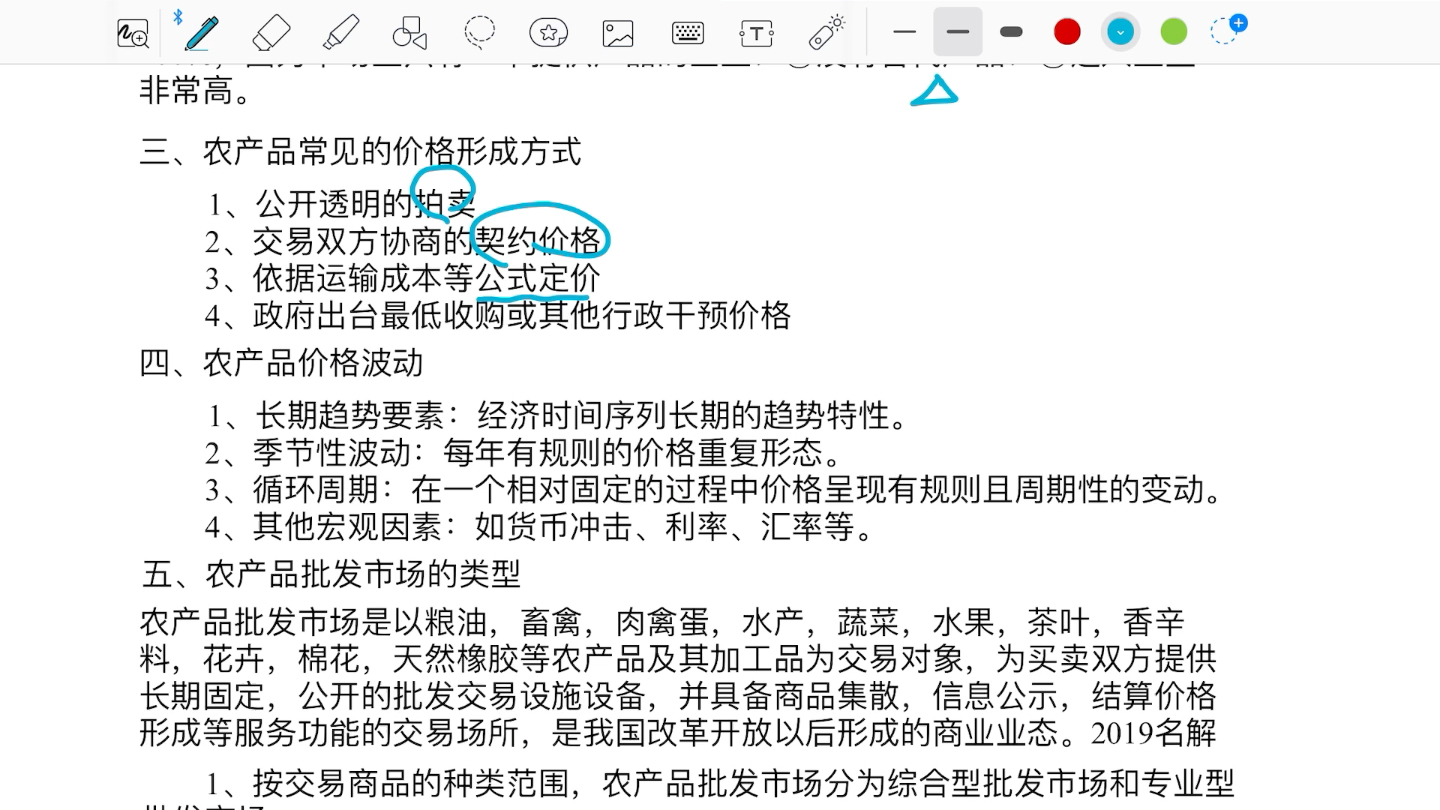Image resolution: width=1440 pixels, height=810 pixels.
Task: Insert an image with the picture tool
Action: coord(618,33)
